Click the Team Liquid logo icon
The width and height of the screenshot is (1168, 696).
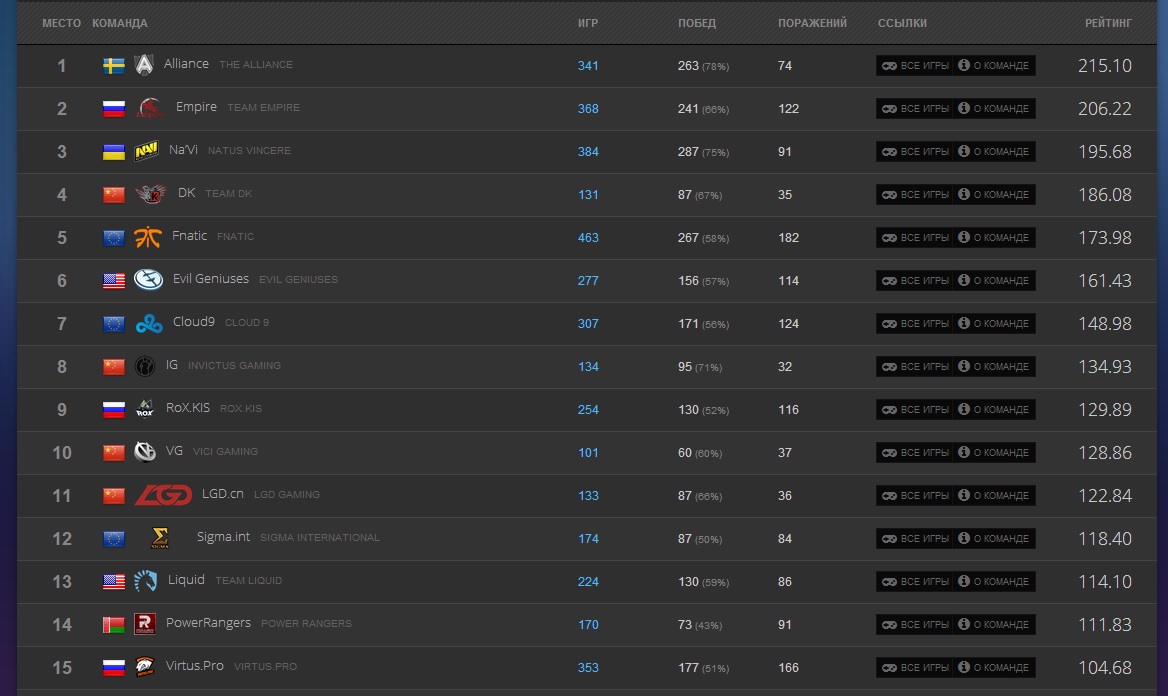coord(146,581)
